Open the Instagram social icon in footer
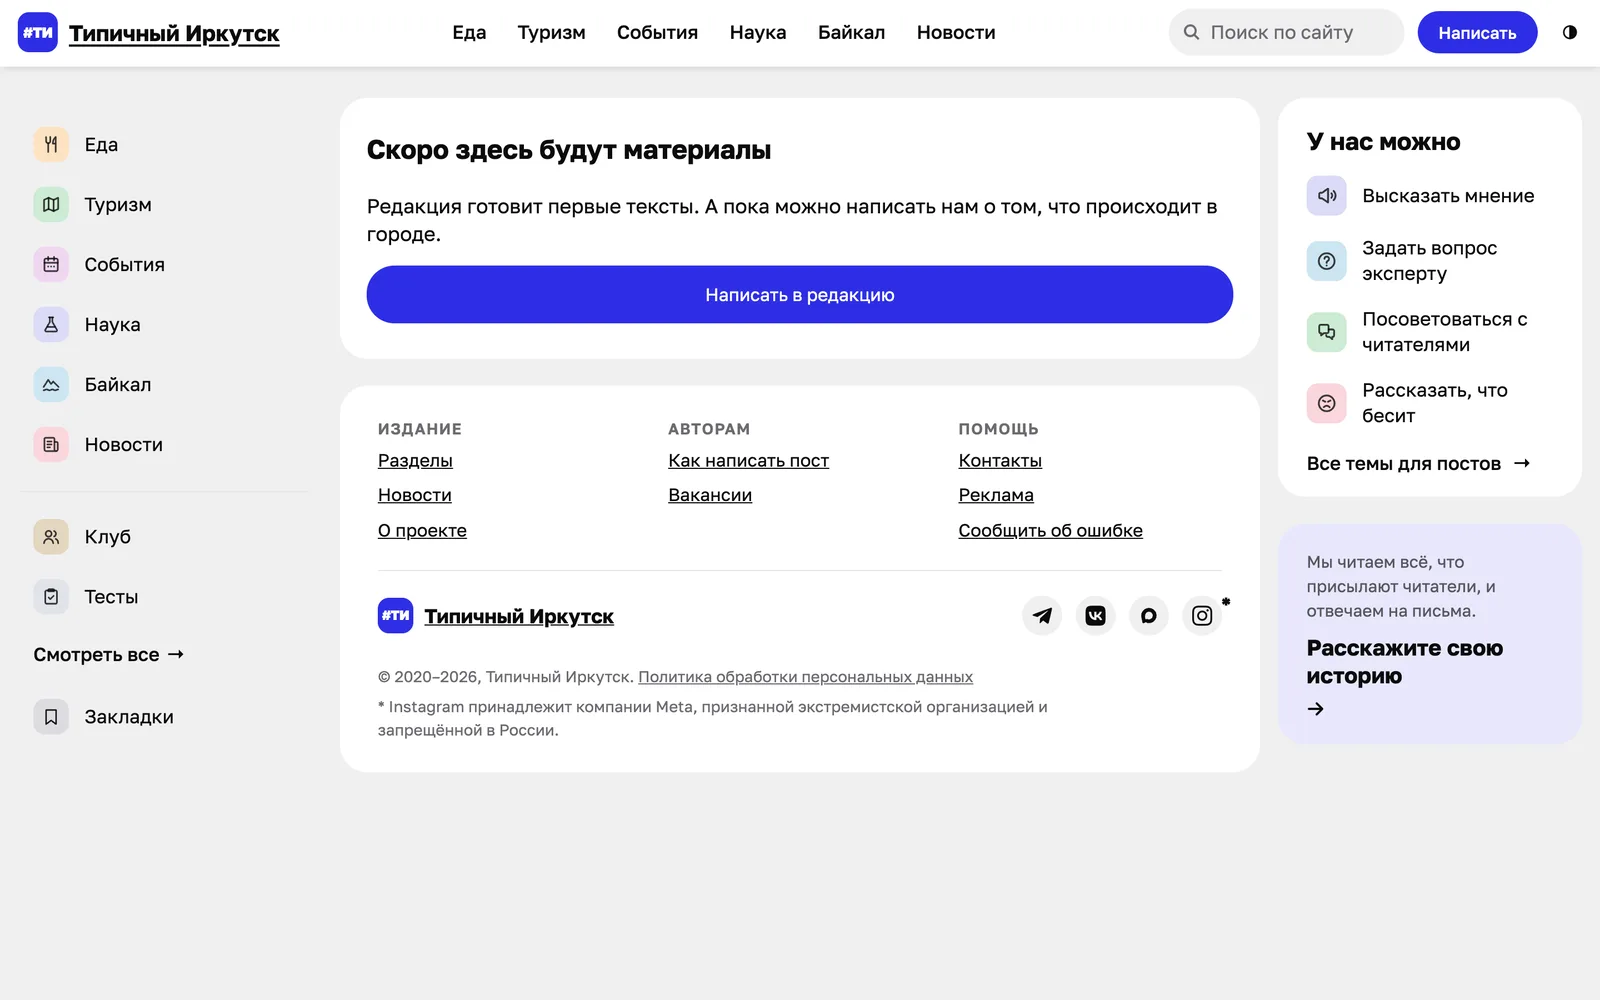The image size is (1600, 1000). [1202, 615]
